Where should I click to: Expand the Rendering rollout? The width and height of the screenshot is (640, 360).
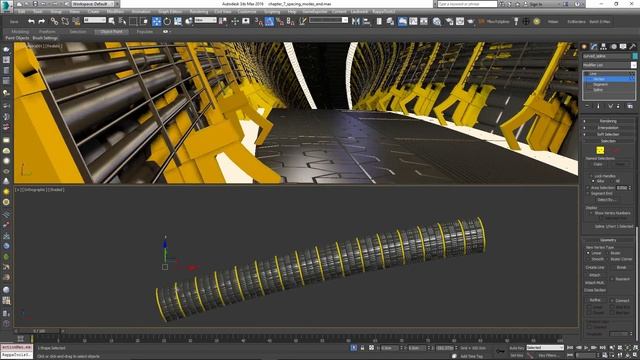tap(608, 121)
